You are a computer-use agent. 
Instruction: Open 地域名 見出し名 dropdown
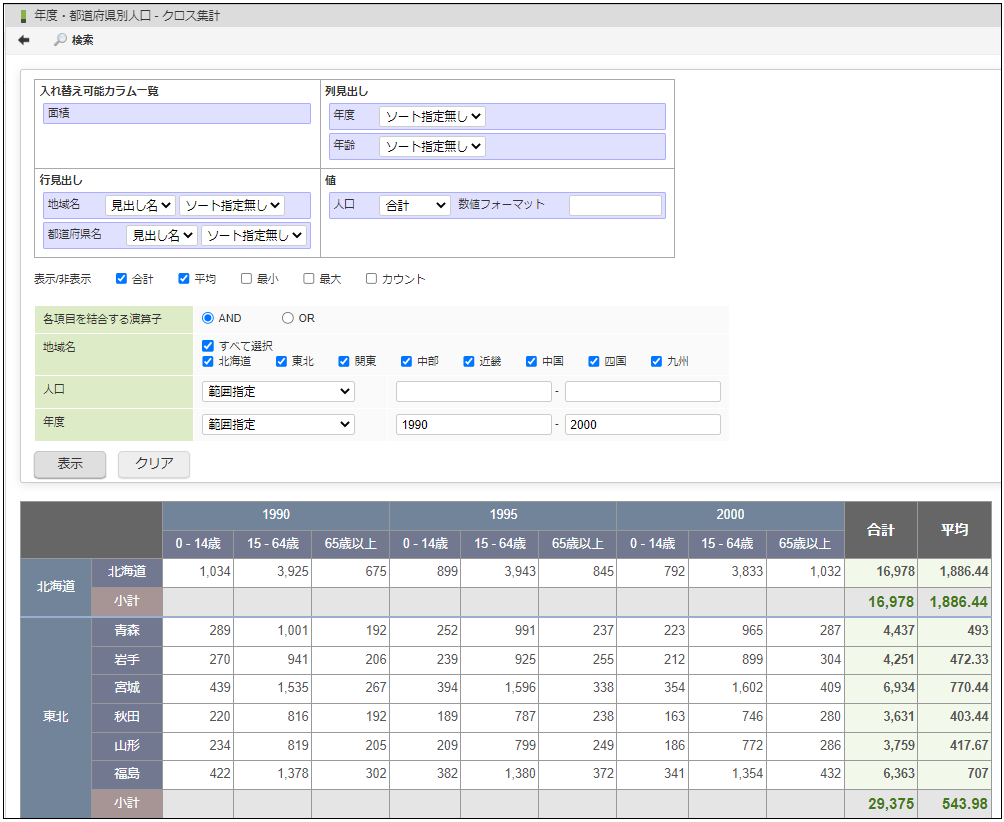tap(140, 206)
